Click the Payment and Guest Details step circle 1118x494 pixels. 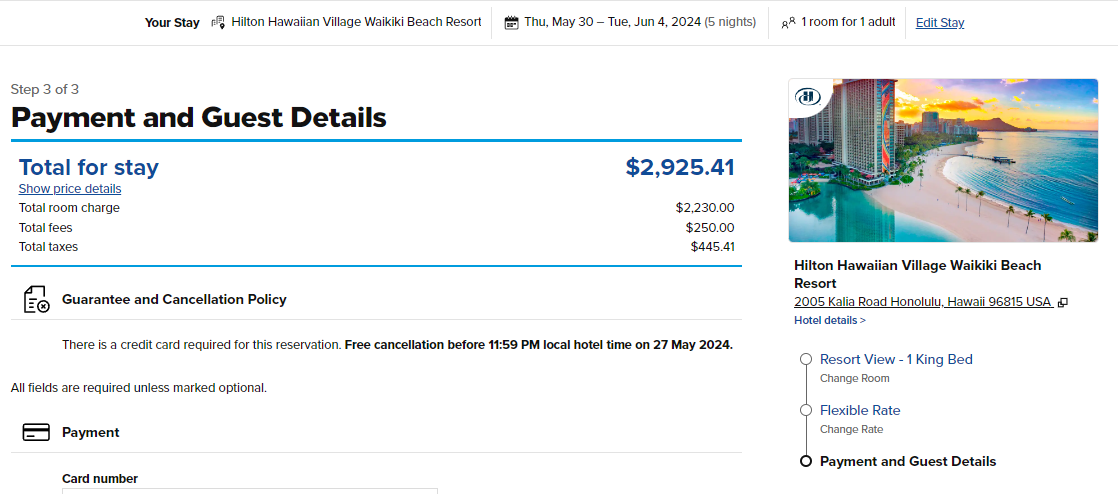click(805, 461)
